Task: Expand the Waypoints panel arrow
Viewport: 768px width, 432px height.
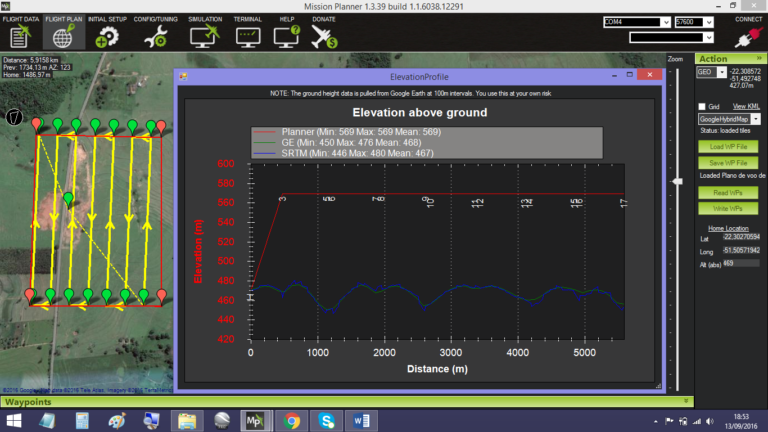Action: (686, 401)
